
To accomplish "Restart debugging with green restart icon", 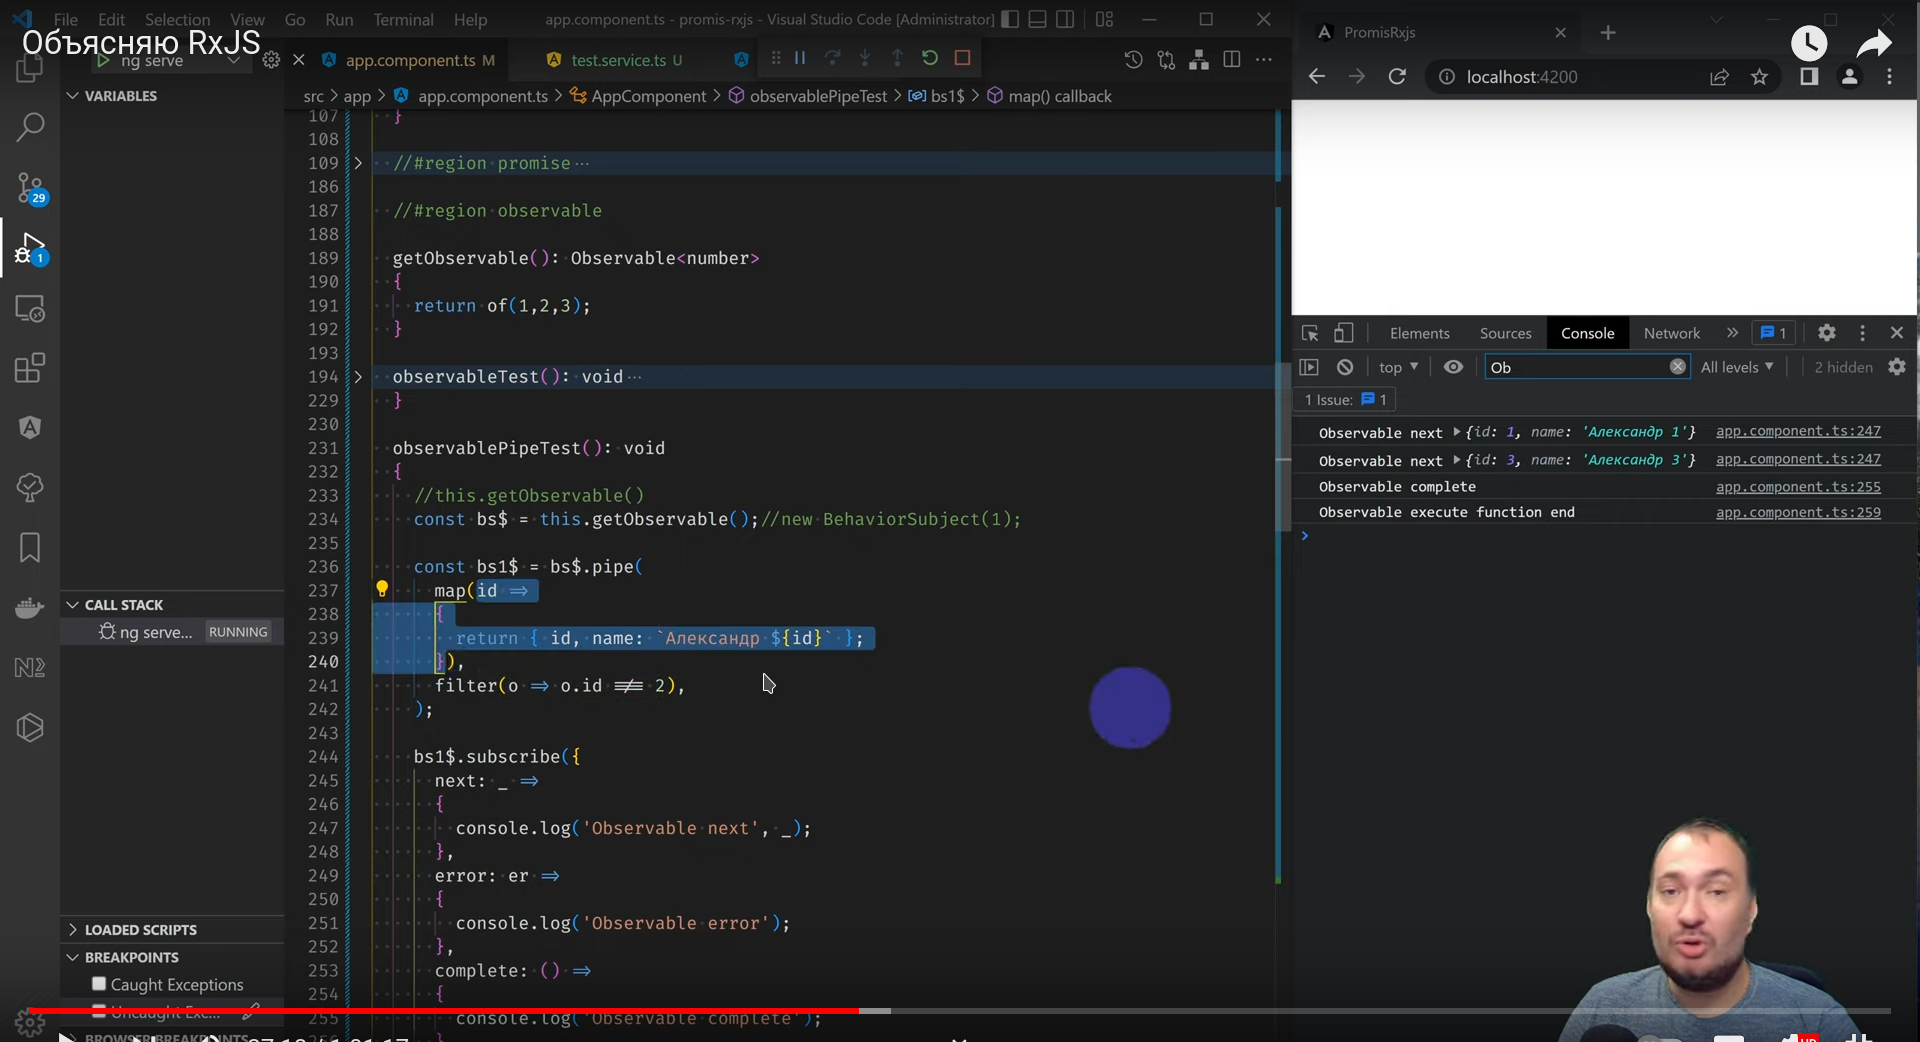I will pos(930,58).
